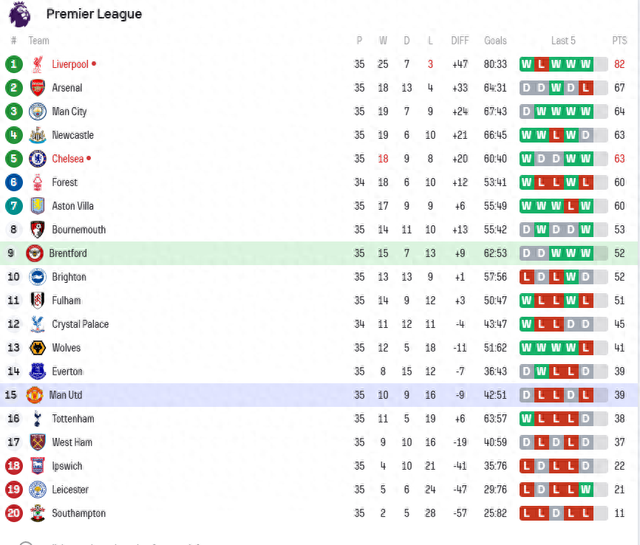The width and height of the screenshot is (640, 545).
Task: Click the Crystal Palace team name
Action: (x=80, y=324)
